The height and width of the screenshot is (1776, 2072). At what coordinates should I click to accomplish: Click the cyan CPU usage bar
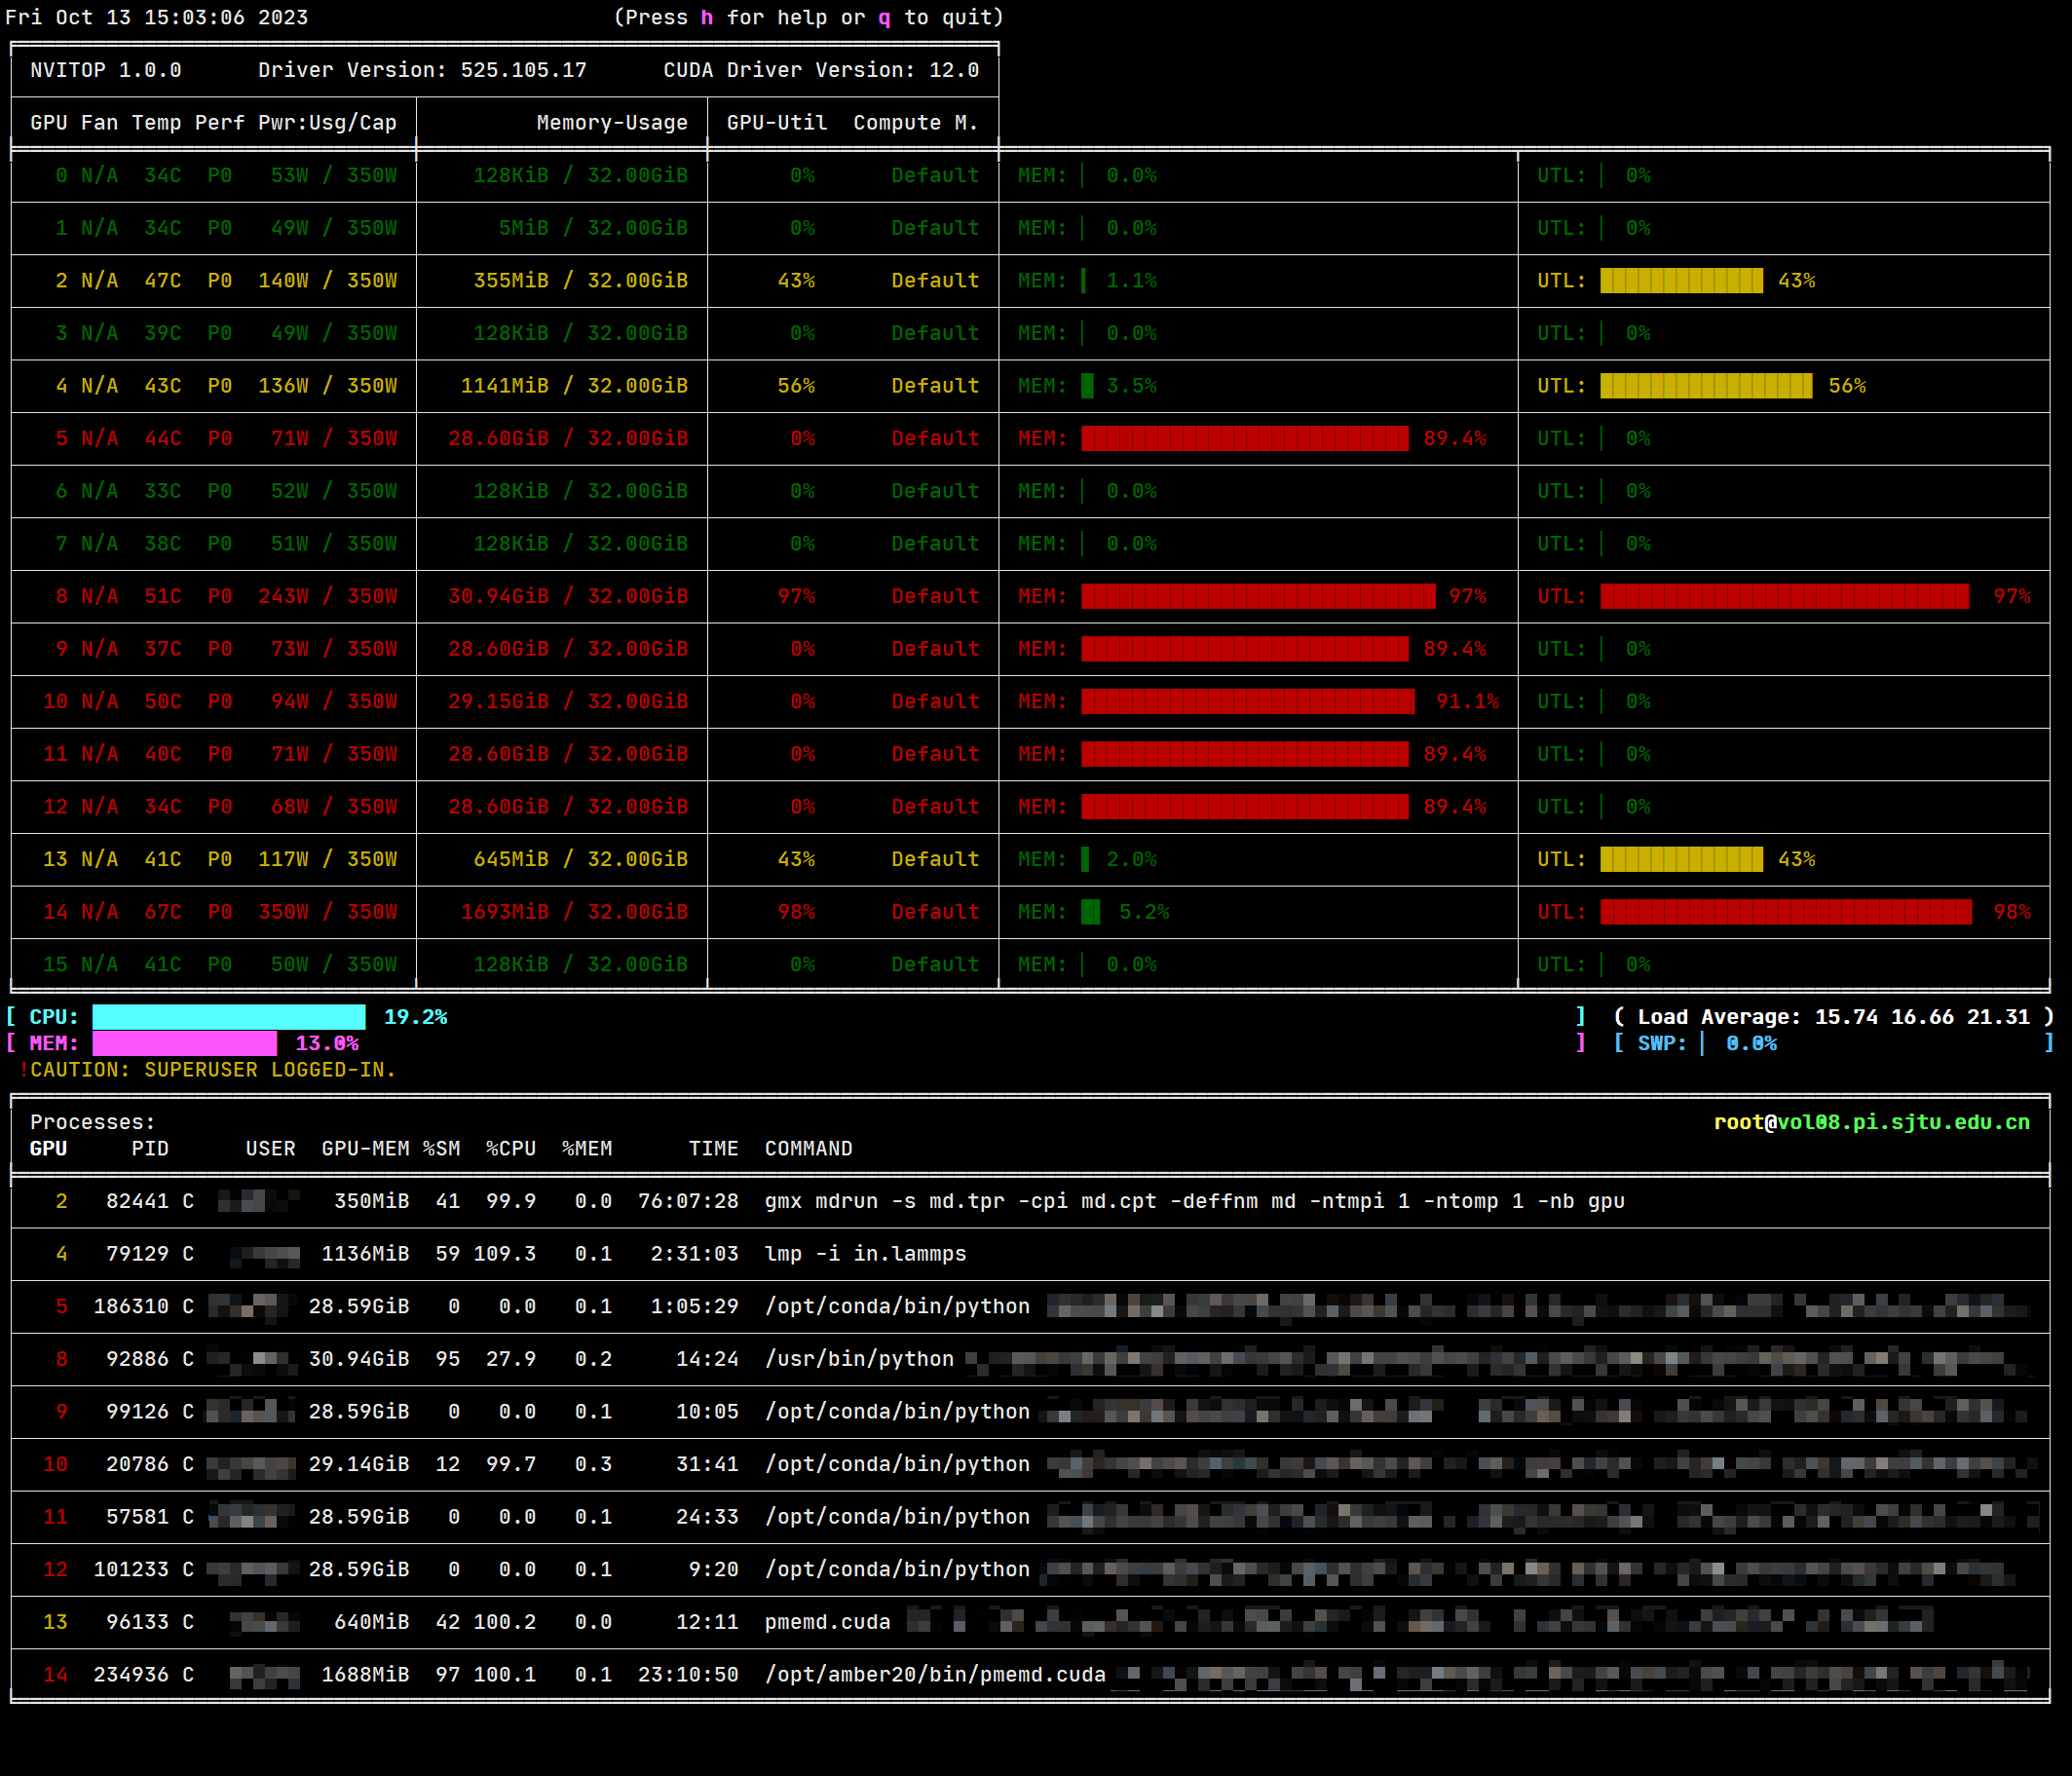(229, 1017)
